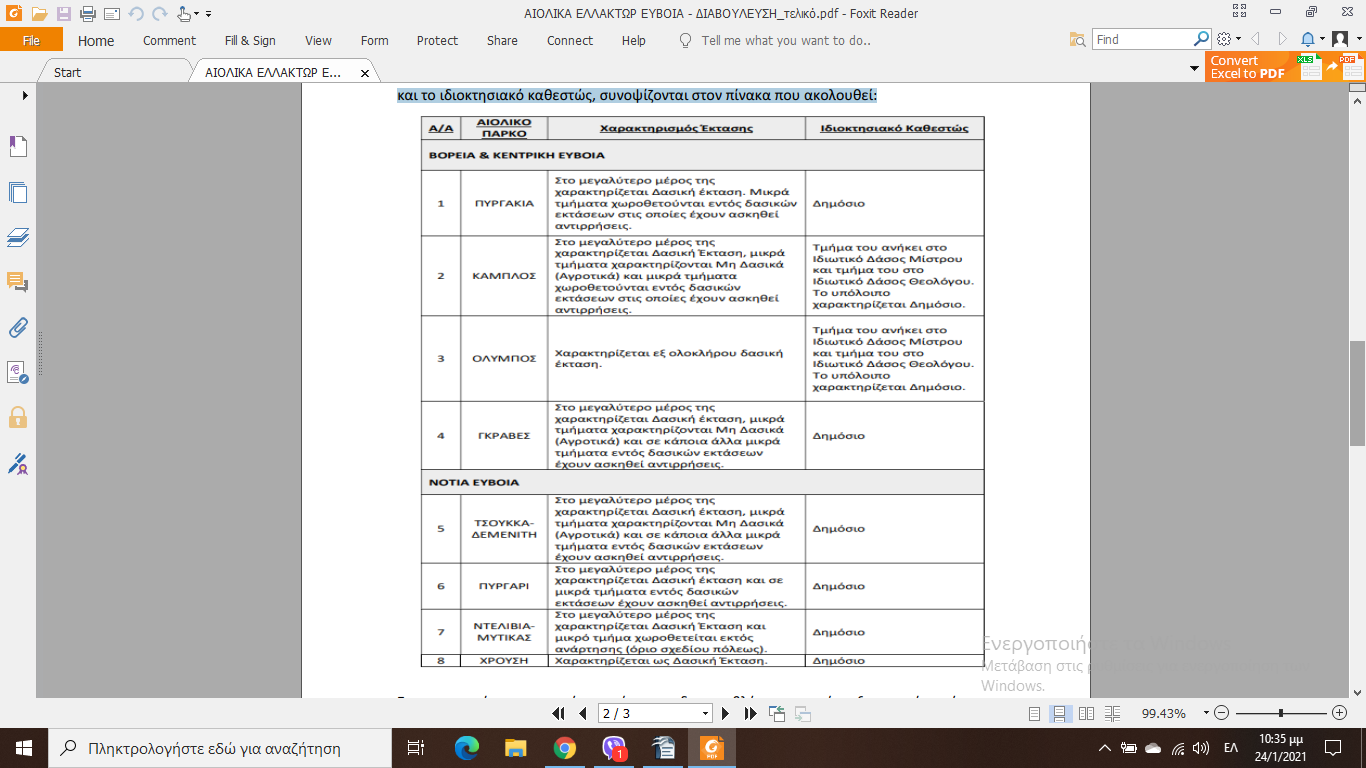The image size is (1366, 768).
Task: Click the magnifier icon in the Find box
Action: (x=1202, y=39)
